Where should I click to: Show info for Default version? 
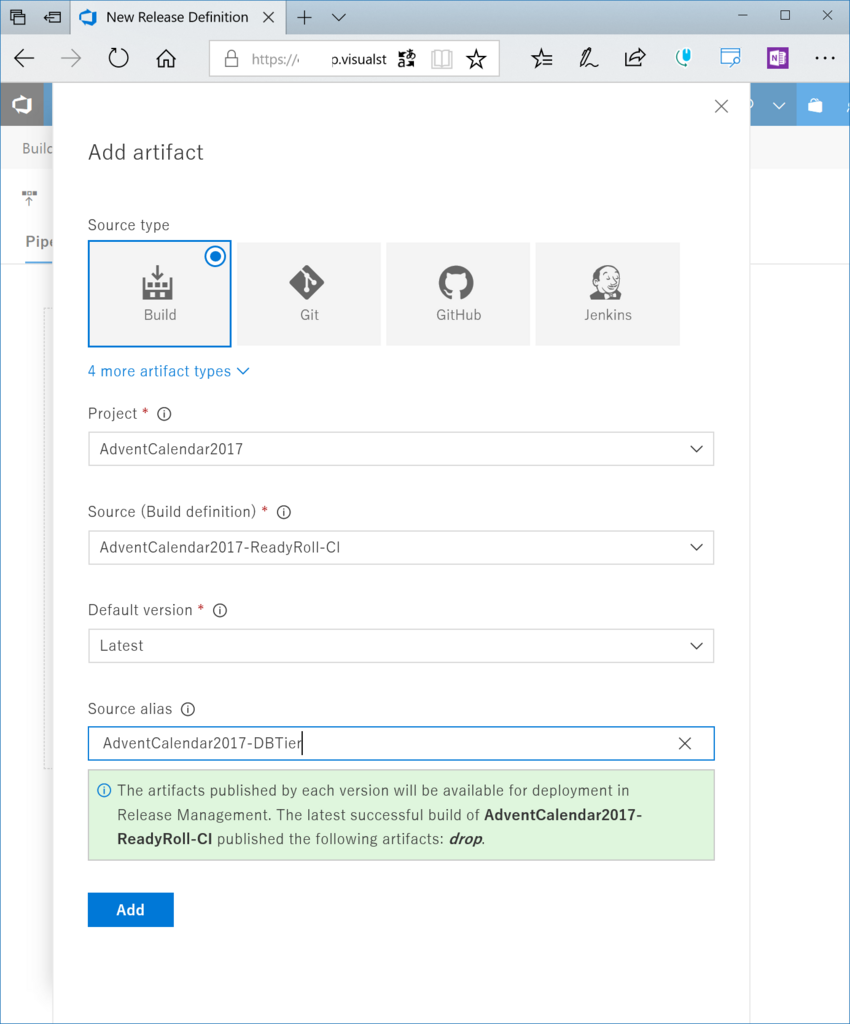click(220, 611)
